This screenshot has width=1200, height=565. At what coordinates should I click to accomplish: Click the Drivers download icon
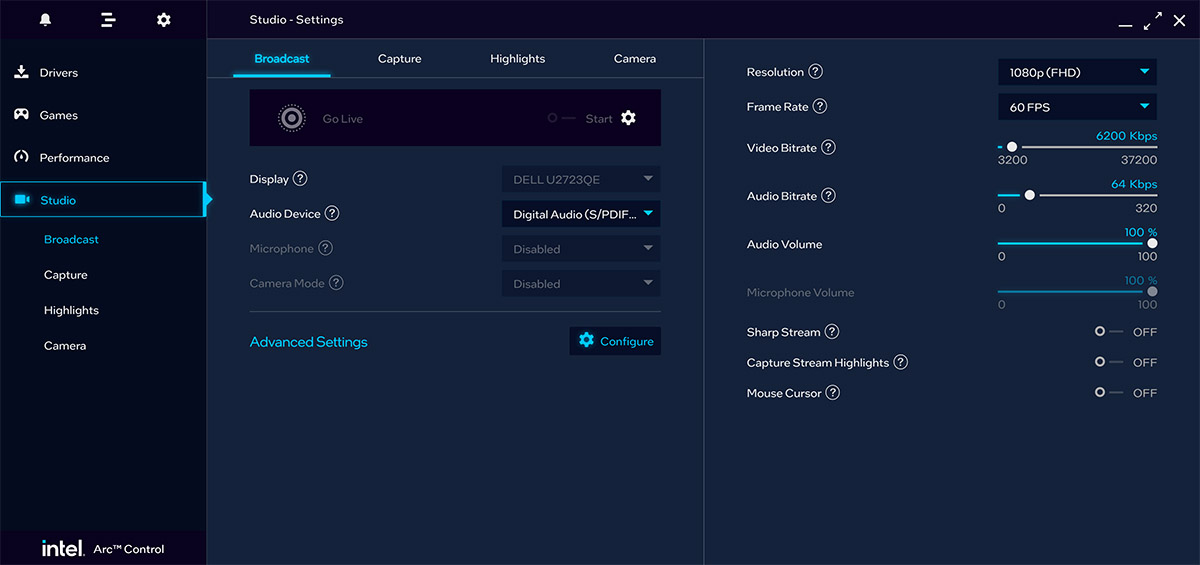(x=20, y=72)
